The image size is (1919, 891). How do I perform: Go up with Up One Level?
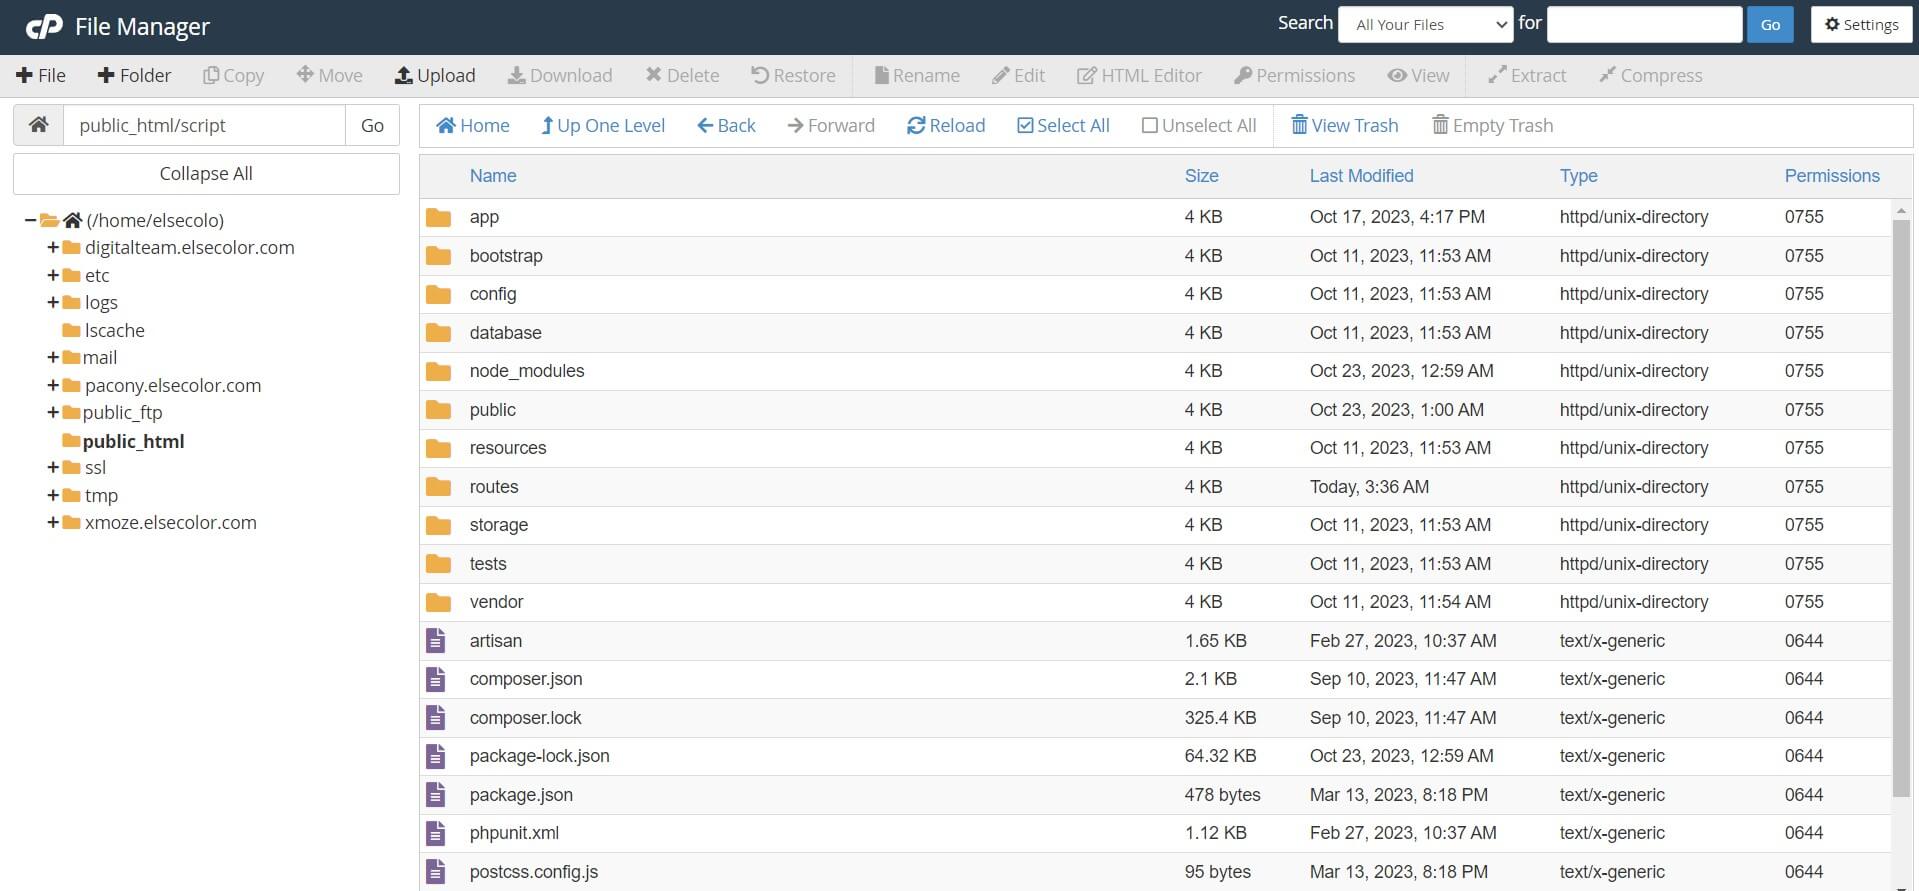pyautogui.click(x=603, y=125)
